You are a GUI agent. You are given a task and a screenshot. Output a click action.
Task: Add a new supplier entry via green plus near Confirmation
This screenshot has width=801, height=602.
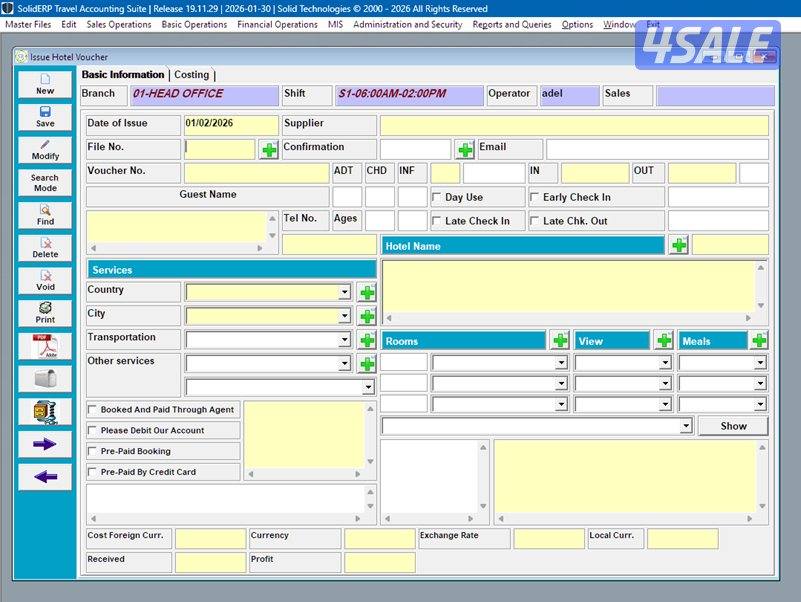(465, 148)
